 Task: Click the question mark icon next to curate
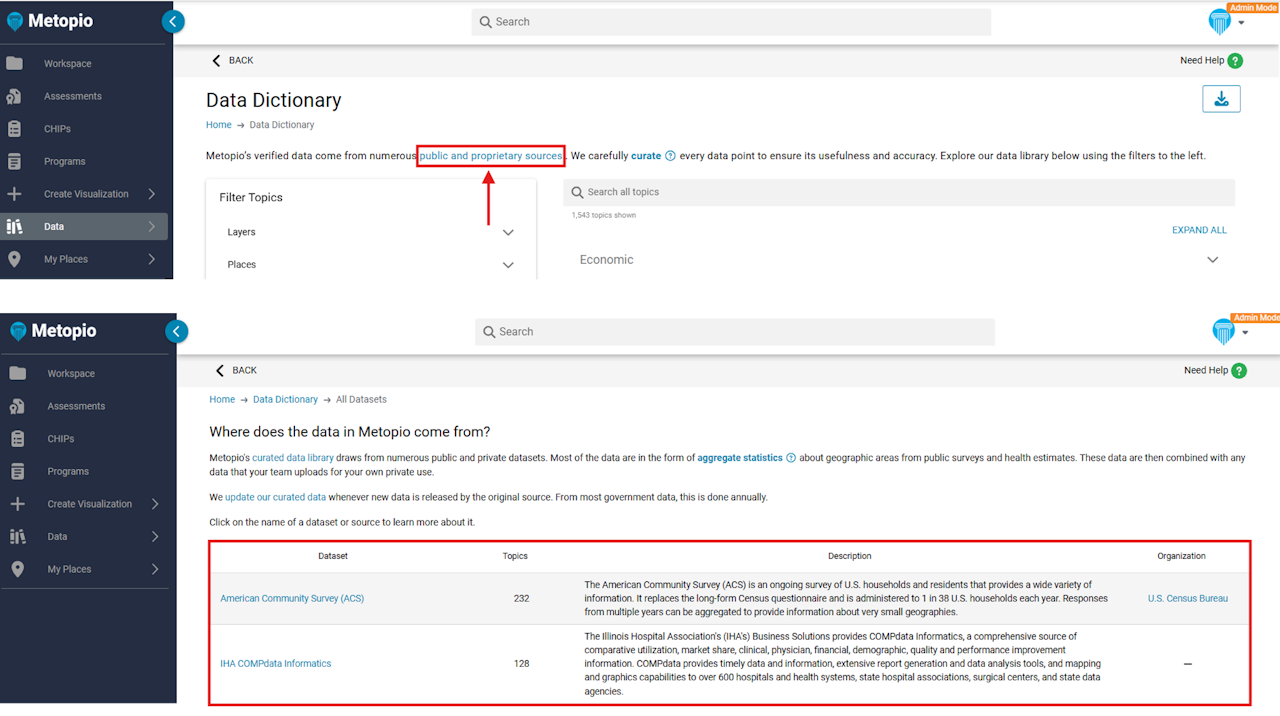670,156
